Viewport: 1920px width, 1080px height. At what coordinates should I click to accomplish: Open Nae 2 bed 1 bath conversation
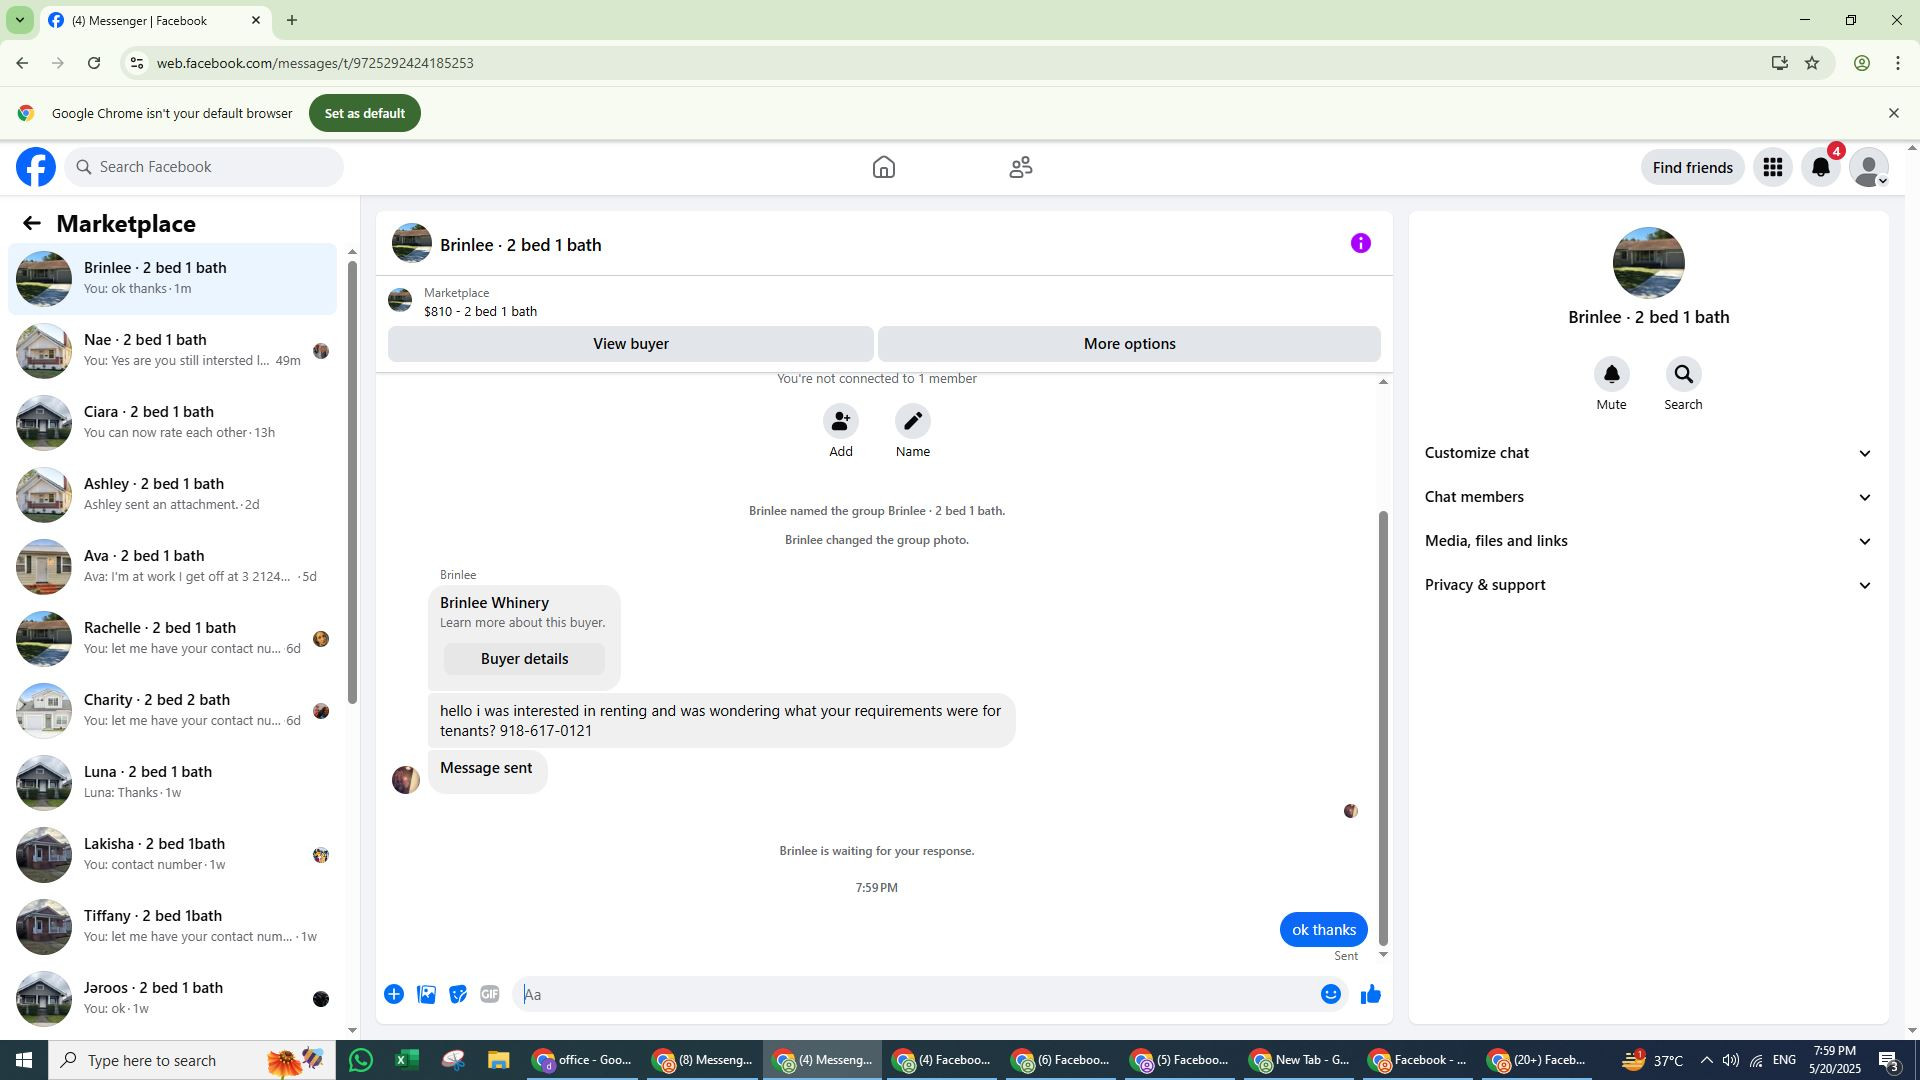172,350
